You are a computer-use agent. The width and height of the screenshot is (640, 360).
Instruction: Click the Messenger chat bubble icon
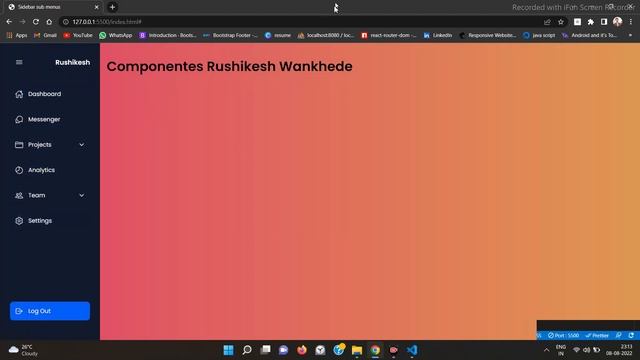19,119
